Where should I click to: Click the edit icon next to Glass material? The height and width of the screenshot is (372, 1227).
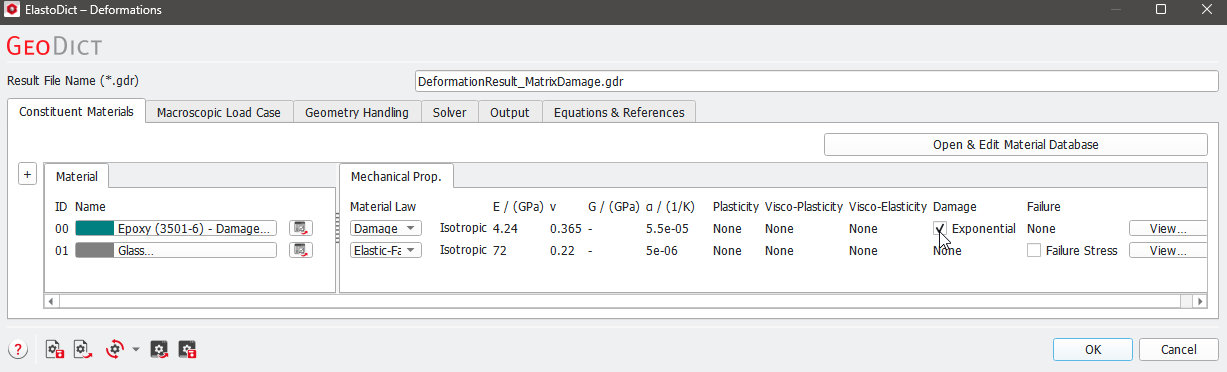click(x=300, y=250)
